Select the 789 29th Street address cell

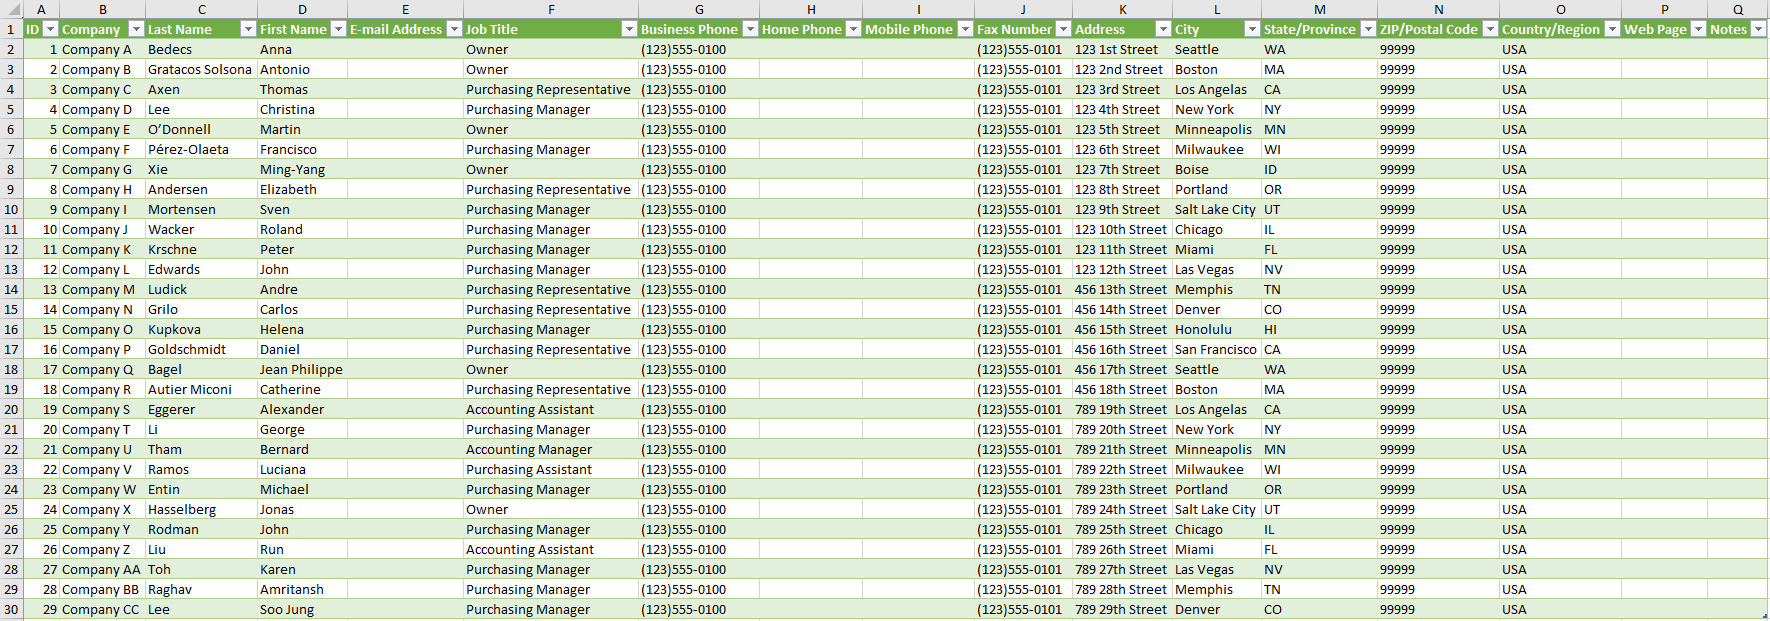[1123, 609]
